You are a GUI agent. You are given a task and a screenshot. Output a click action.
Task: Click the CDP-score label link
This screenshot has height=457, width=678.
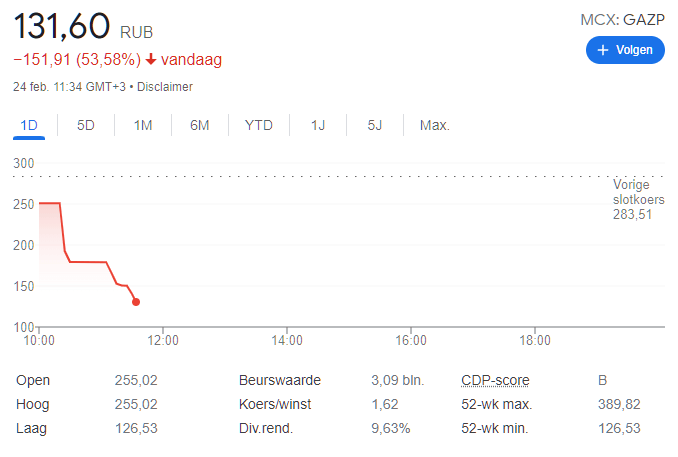[x=495, y=380]
